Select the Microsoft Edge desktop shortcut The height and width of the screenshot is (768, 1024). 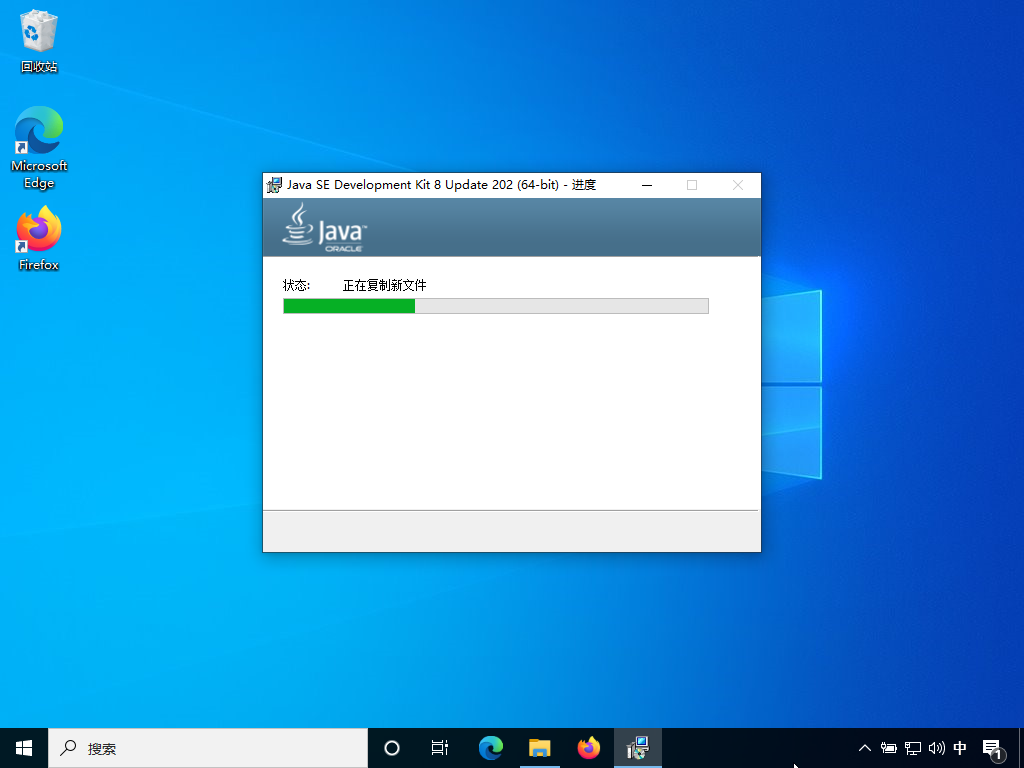(39, 148)
